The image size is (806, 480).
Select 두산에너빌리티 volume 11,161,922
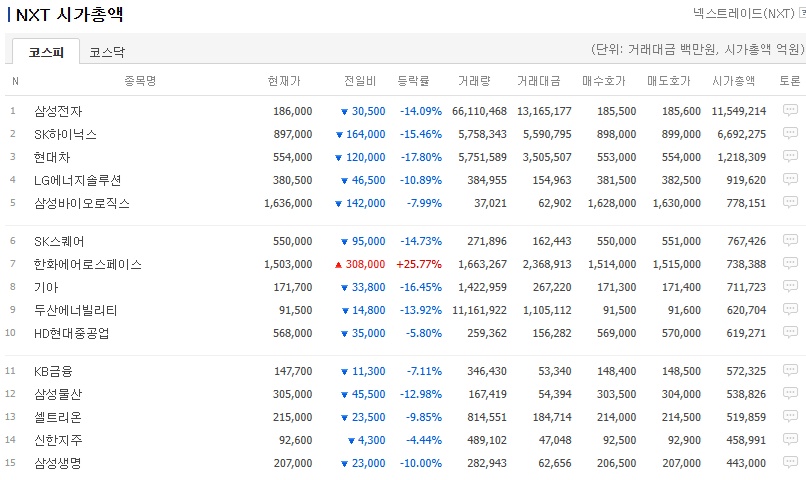pos(480,310)
